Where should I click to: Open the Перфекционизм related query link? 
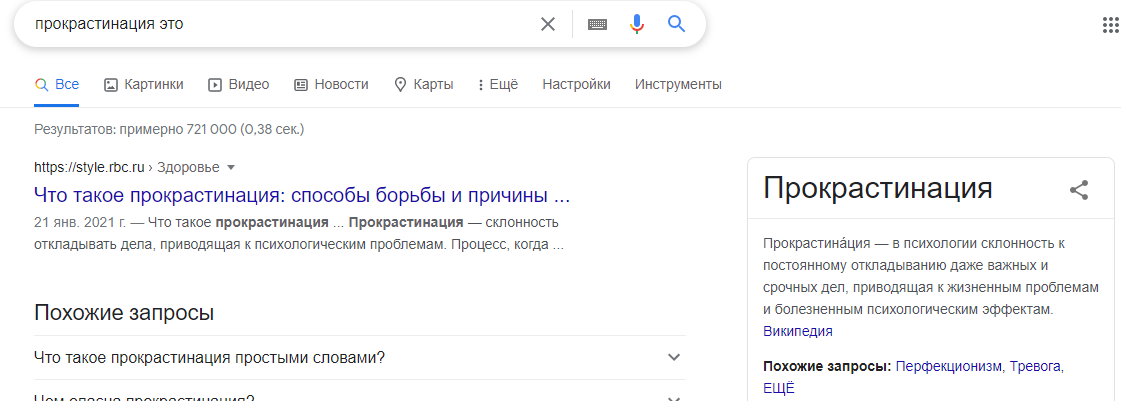pyautogui.click(x=950, y=367)
